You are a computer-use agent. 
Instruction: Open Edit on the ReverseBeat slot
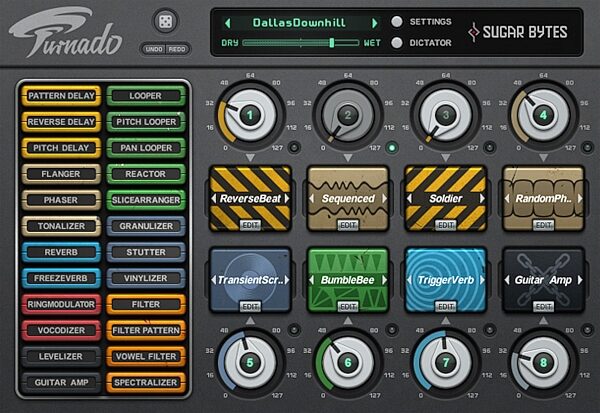250,225
